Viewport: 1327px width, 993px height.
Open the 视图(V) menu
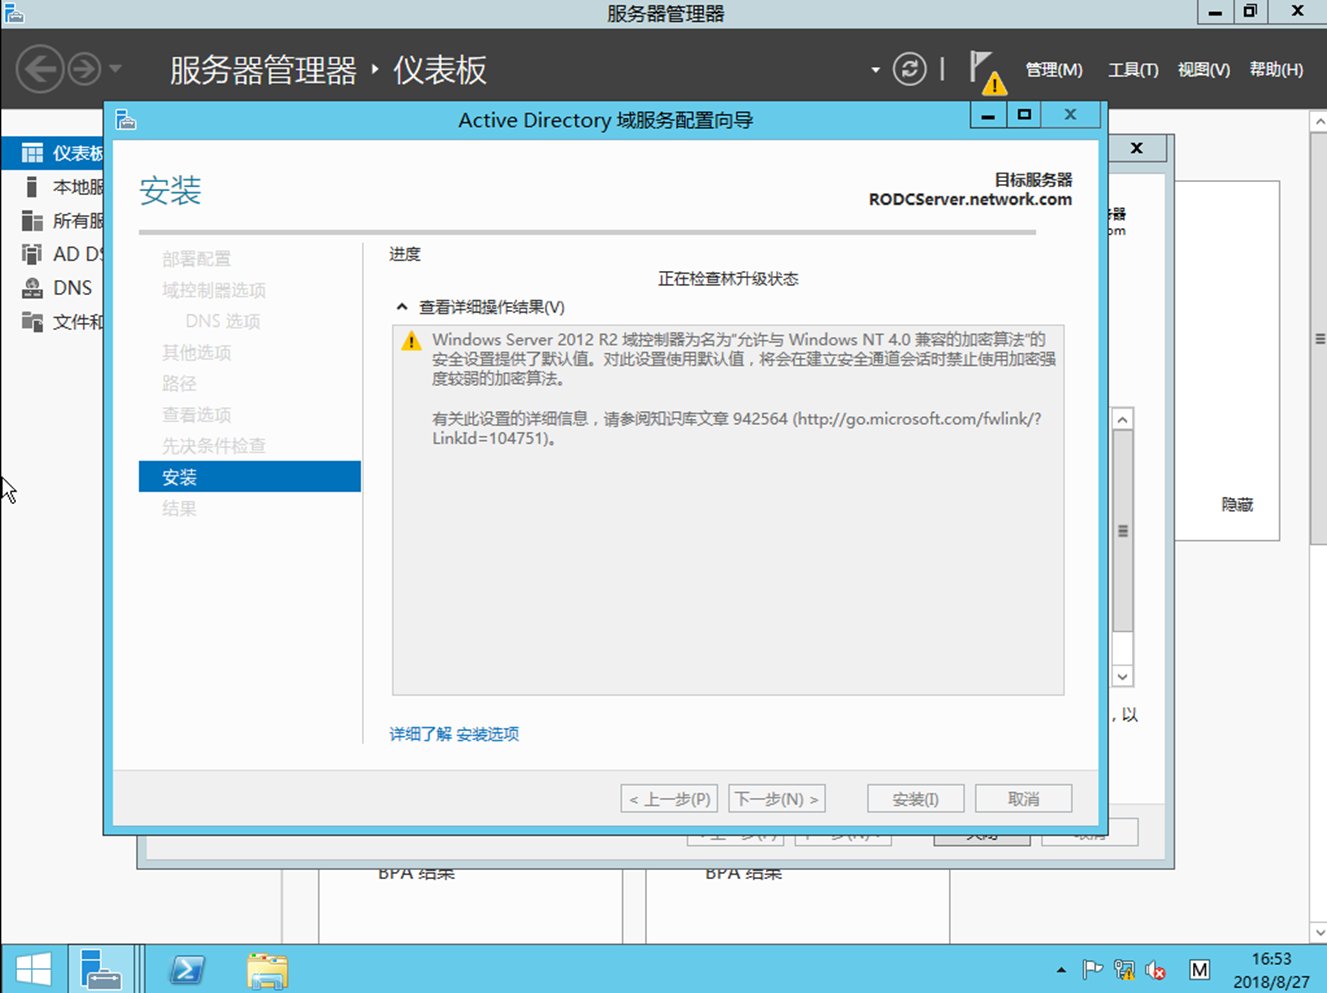1203,70
